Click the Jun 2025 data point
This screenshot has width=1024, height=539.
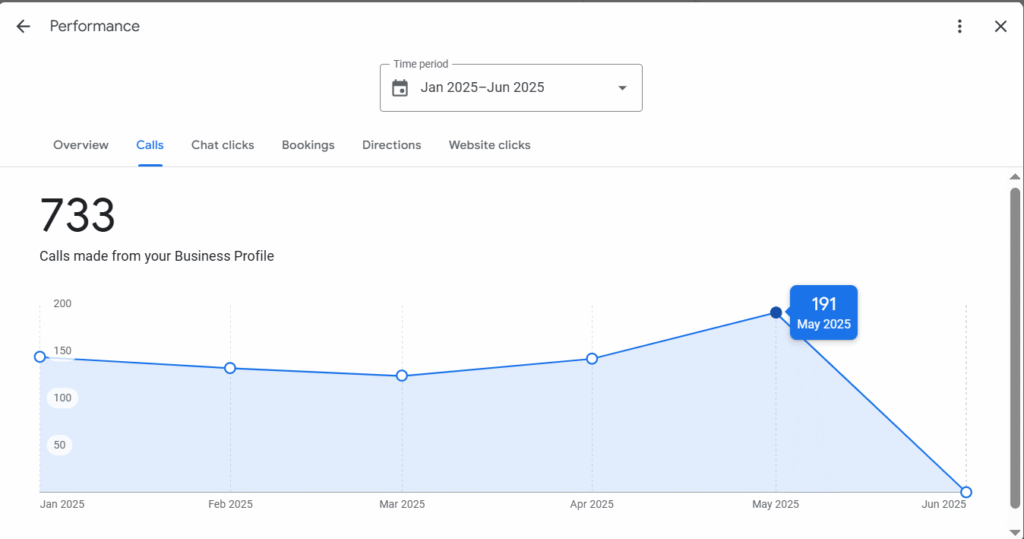tap(967, 492)
